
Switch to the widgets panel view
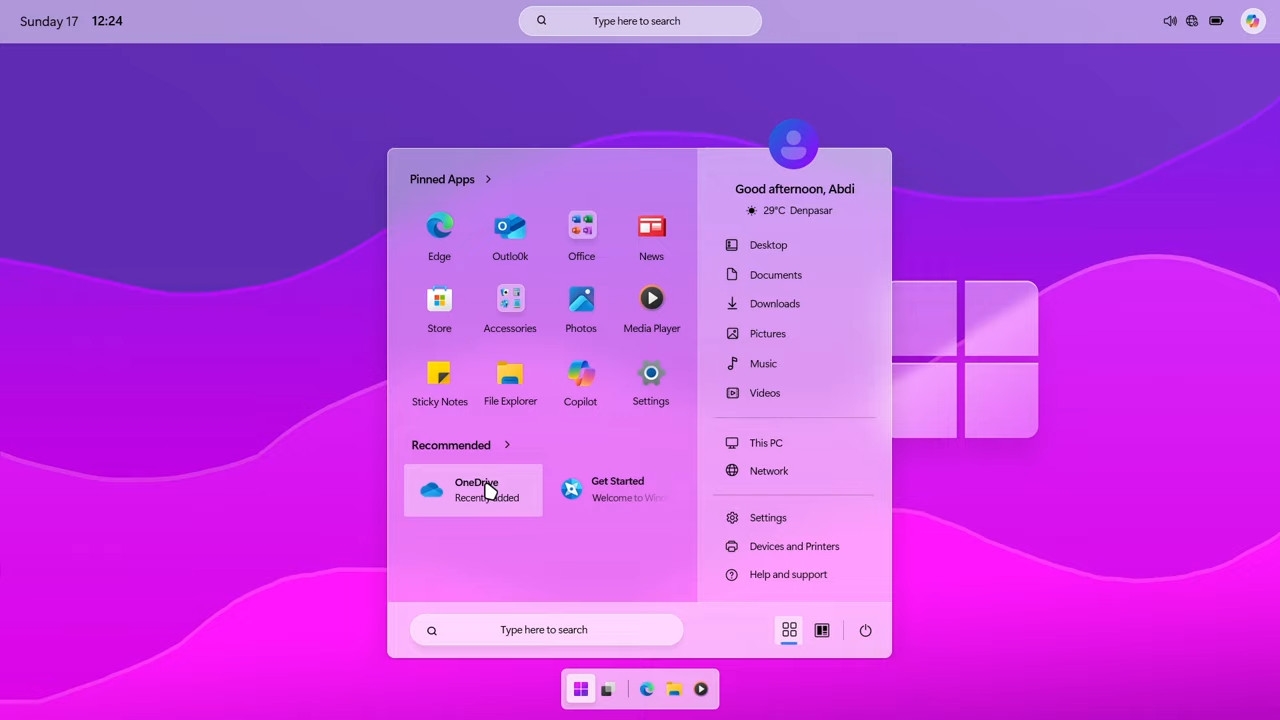click(x=821, y=630)
